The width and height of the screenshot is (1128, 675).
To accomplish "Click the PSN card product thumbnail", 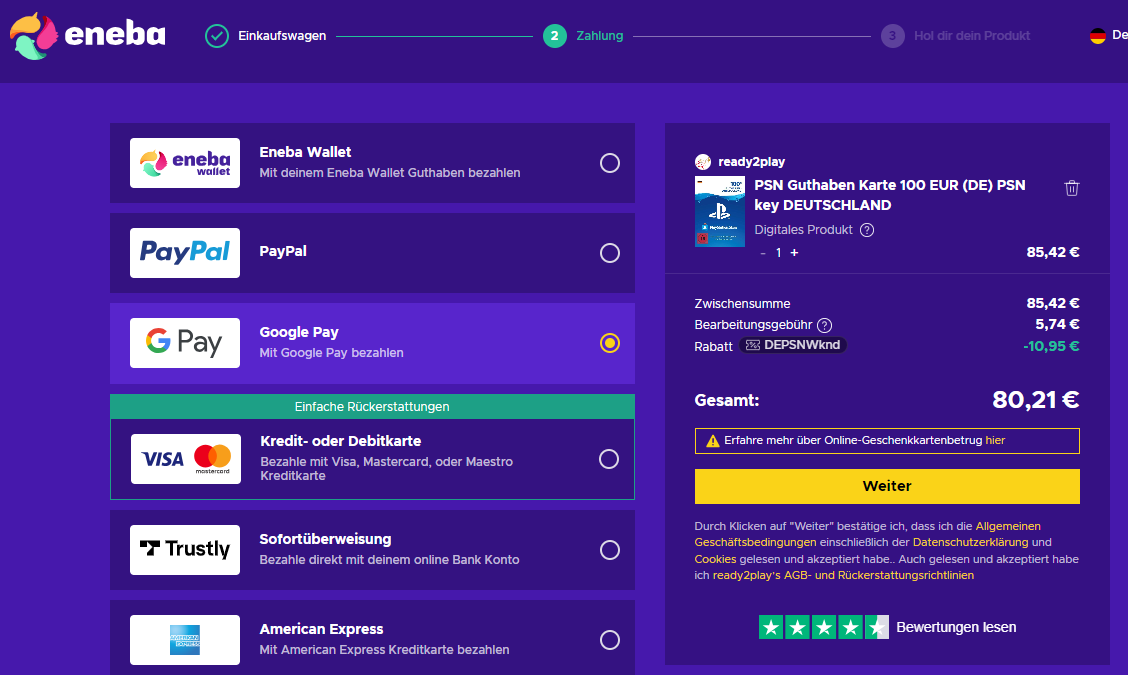I will tap(719, 212).
